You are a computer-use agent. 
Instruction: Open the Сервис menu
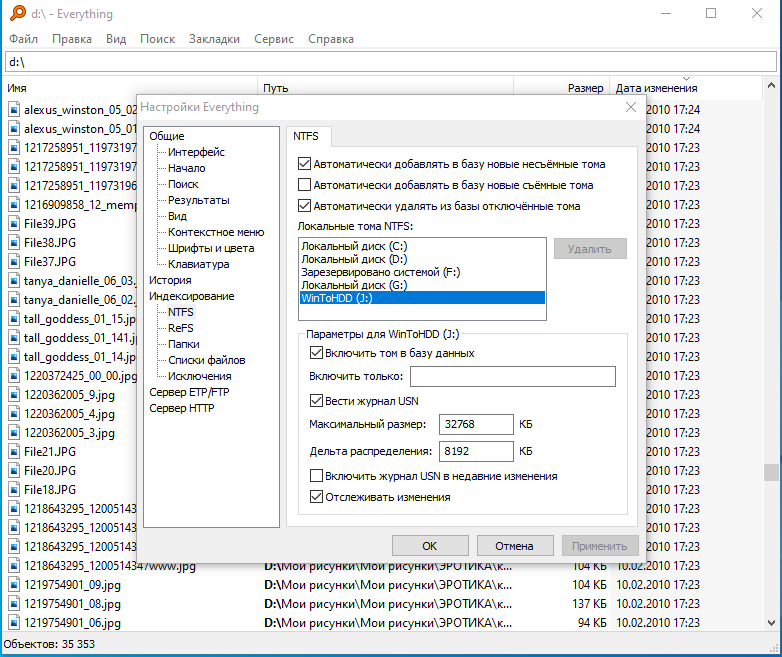[x=274, y=39]
